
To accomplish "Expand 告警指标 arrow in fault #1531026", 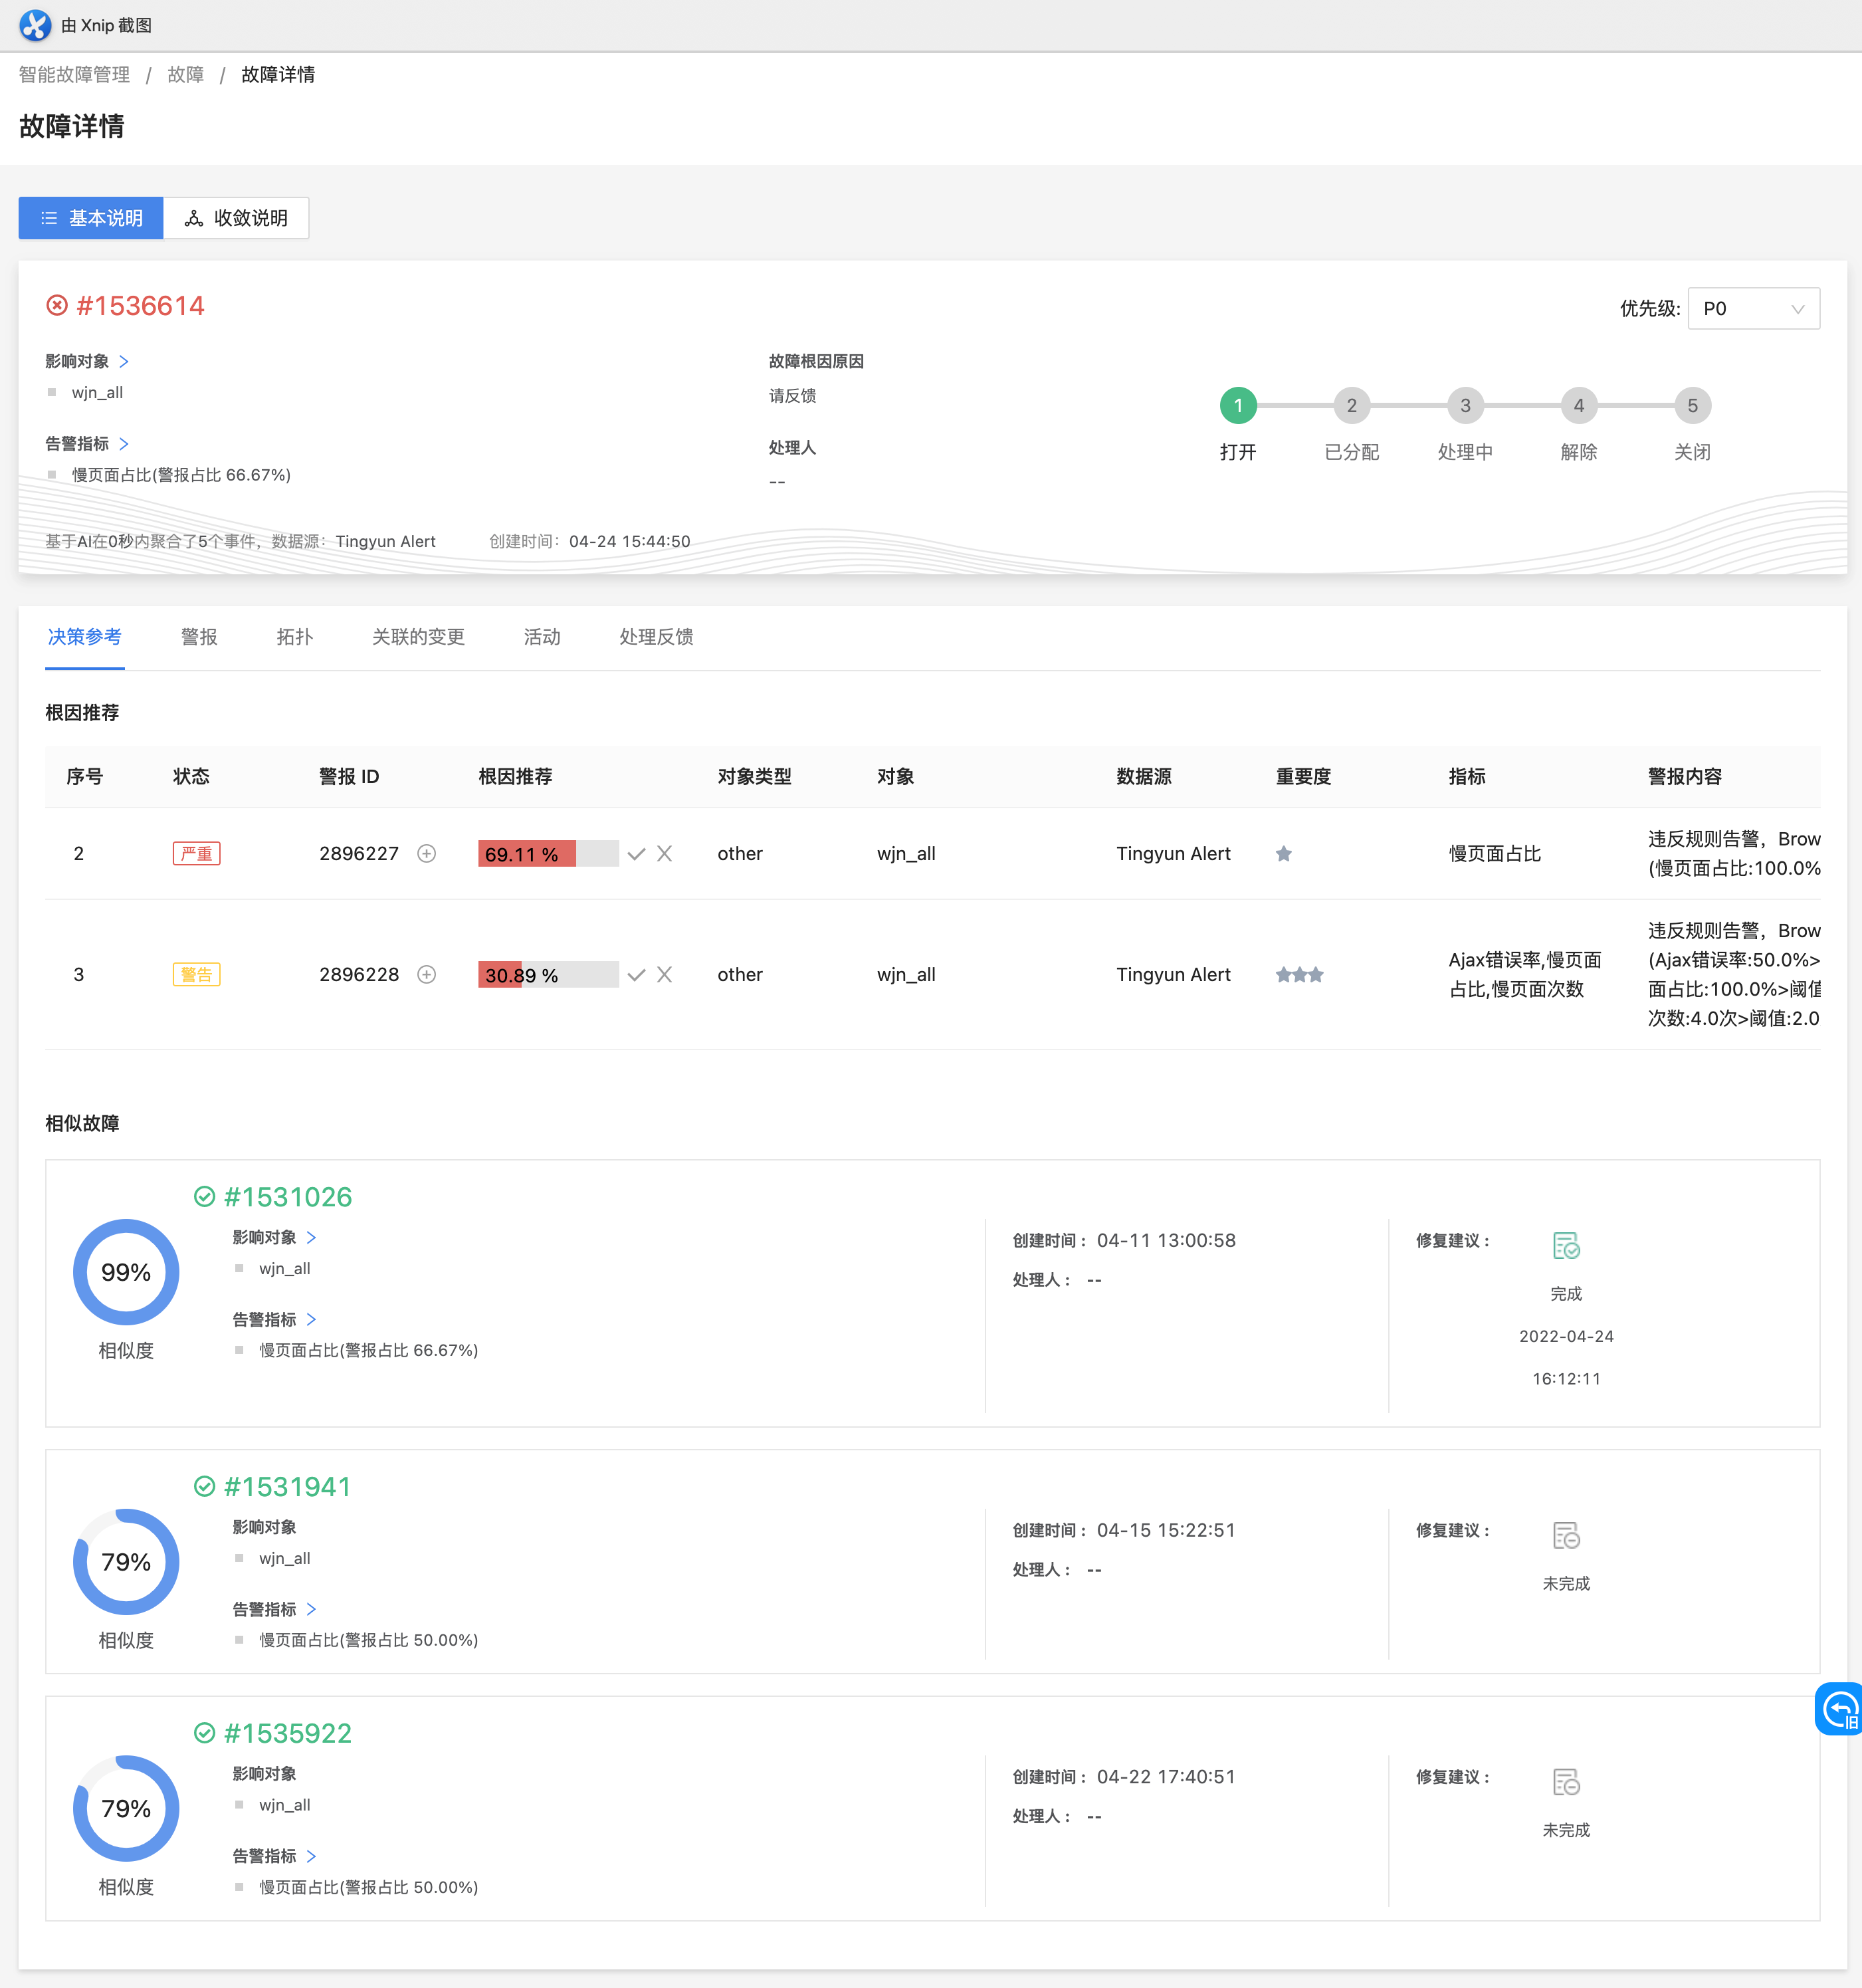I will coord(311,1319).
